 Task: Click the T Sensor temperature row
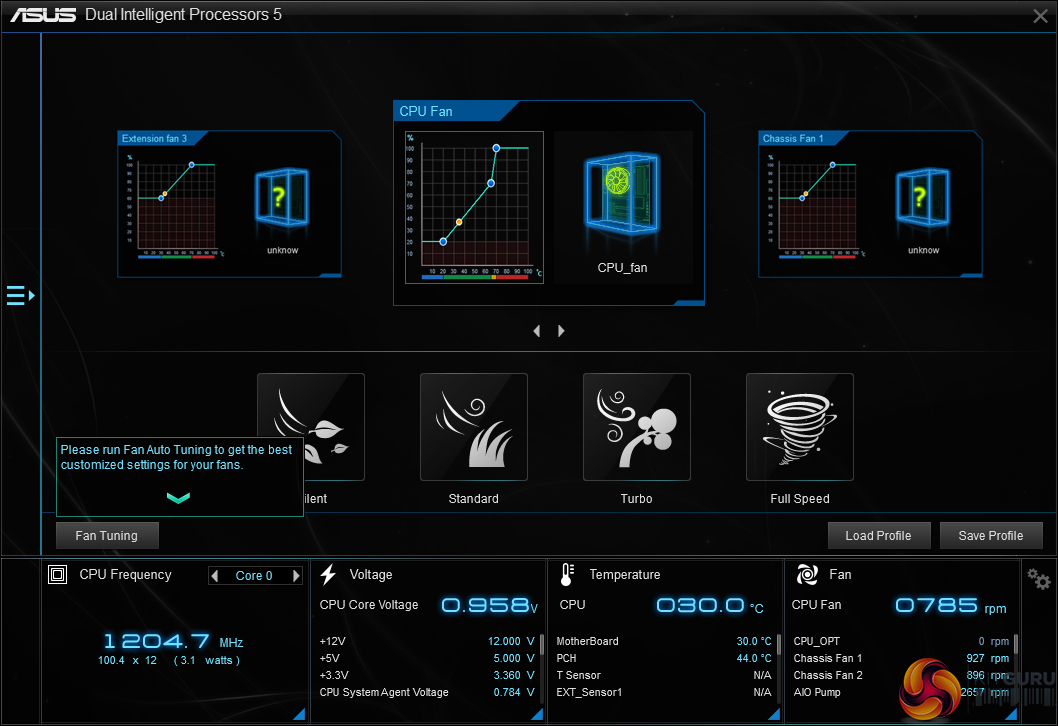coord(664,675)
